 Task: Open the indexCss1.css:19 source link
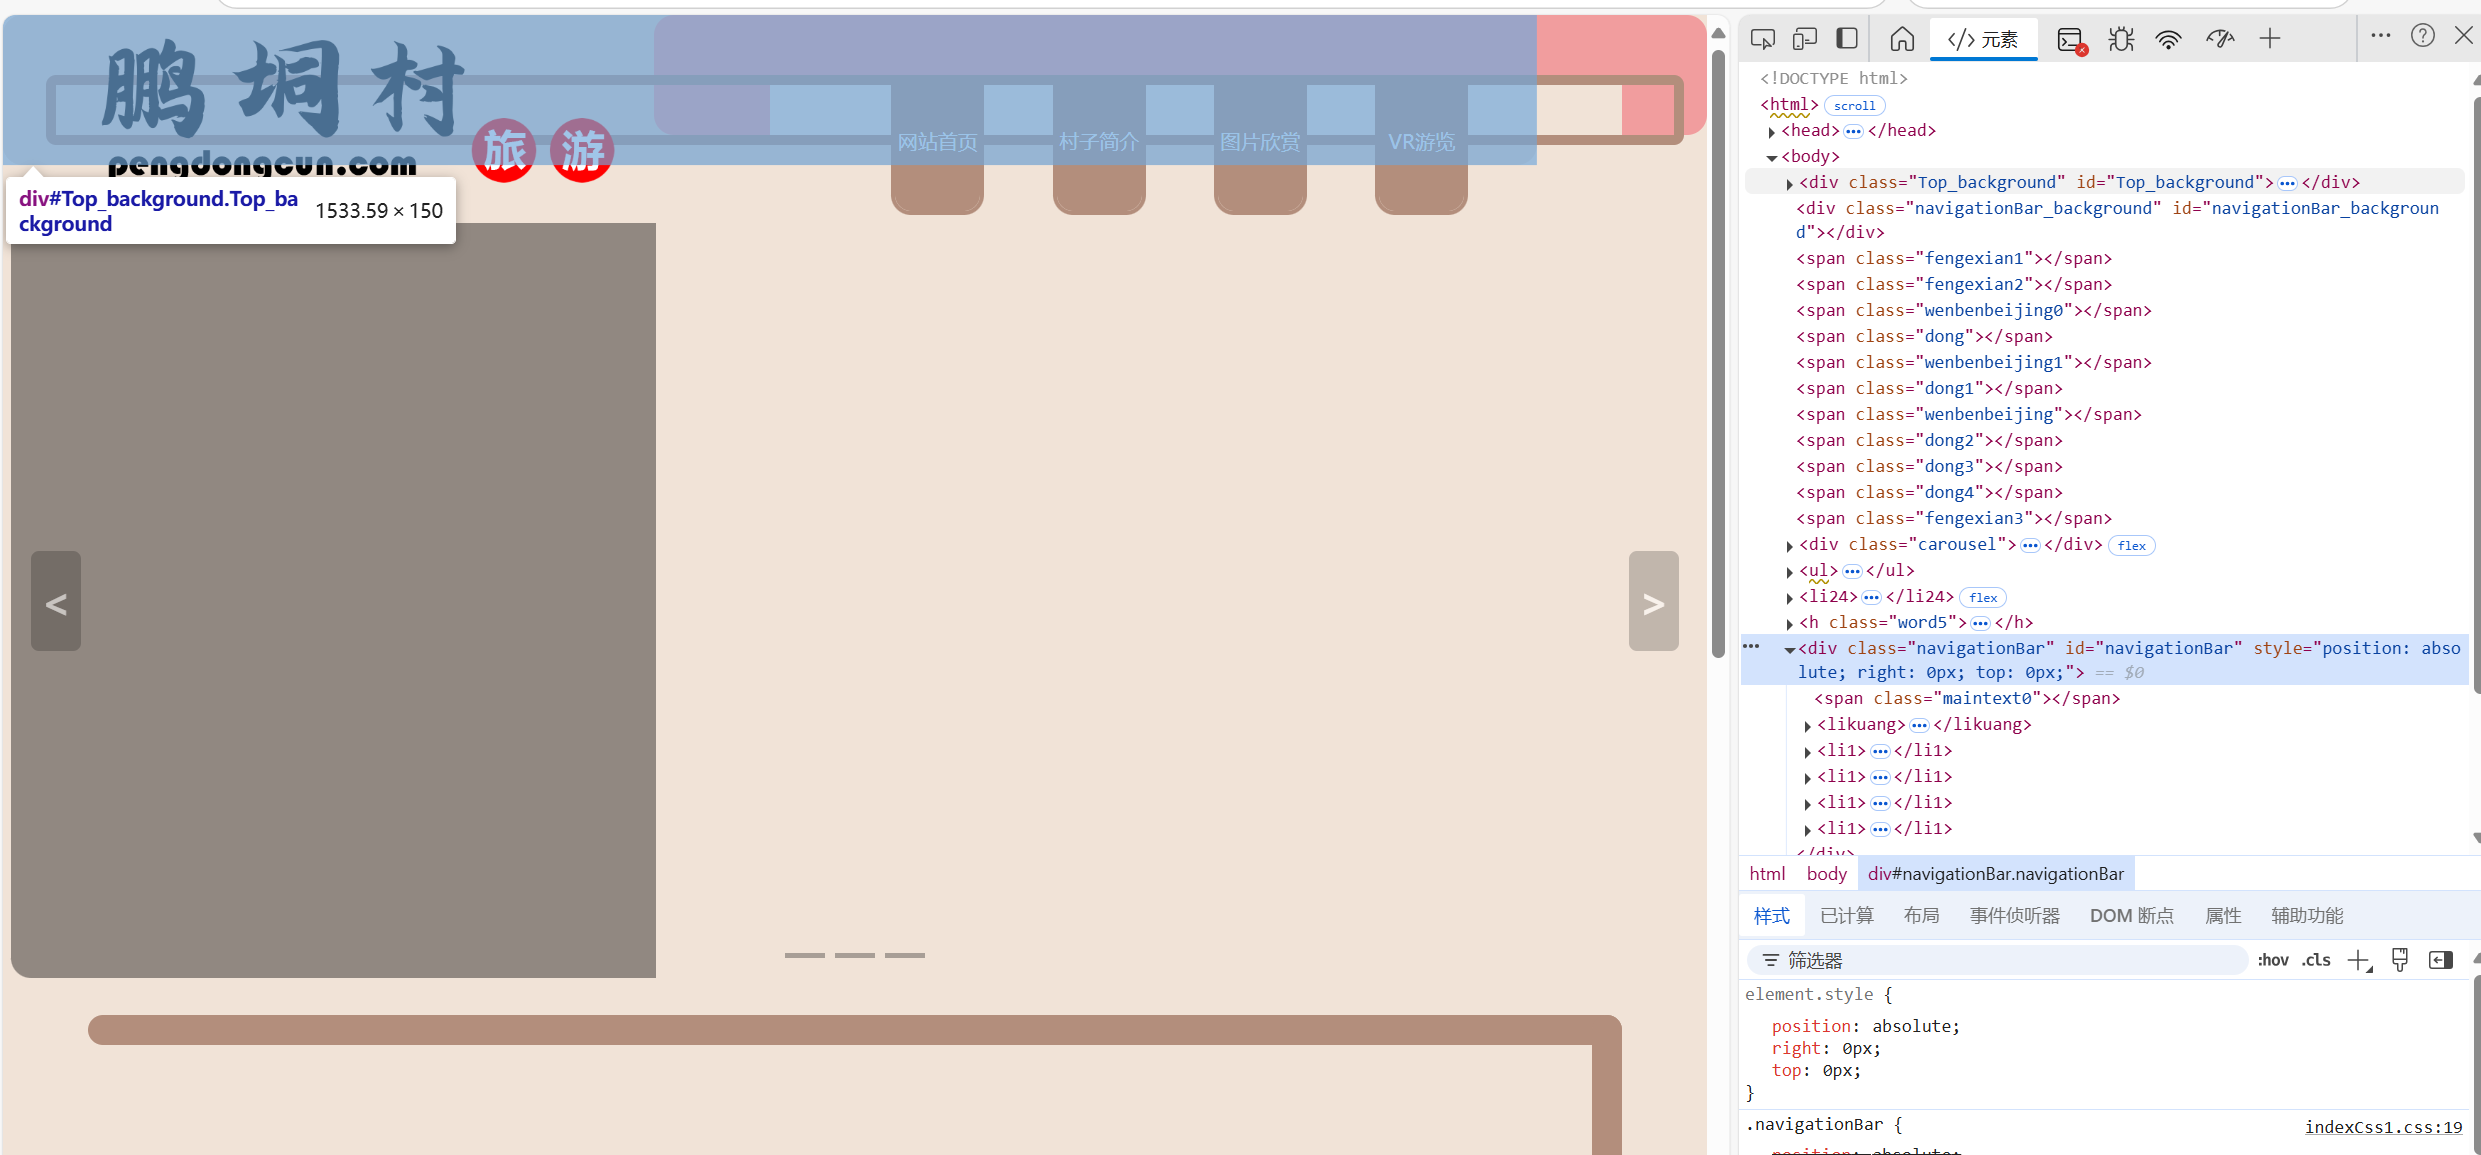click(x=2383, y=1127)
